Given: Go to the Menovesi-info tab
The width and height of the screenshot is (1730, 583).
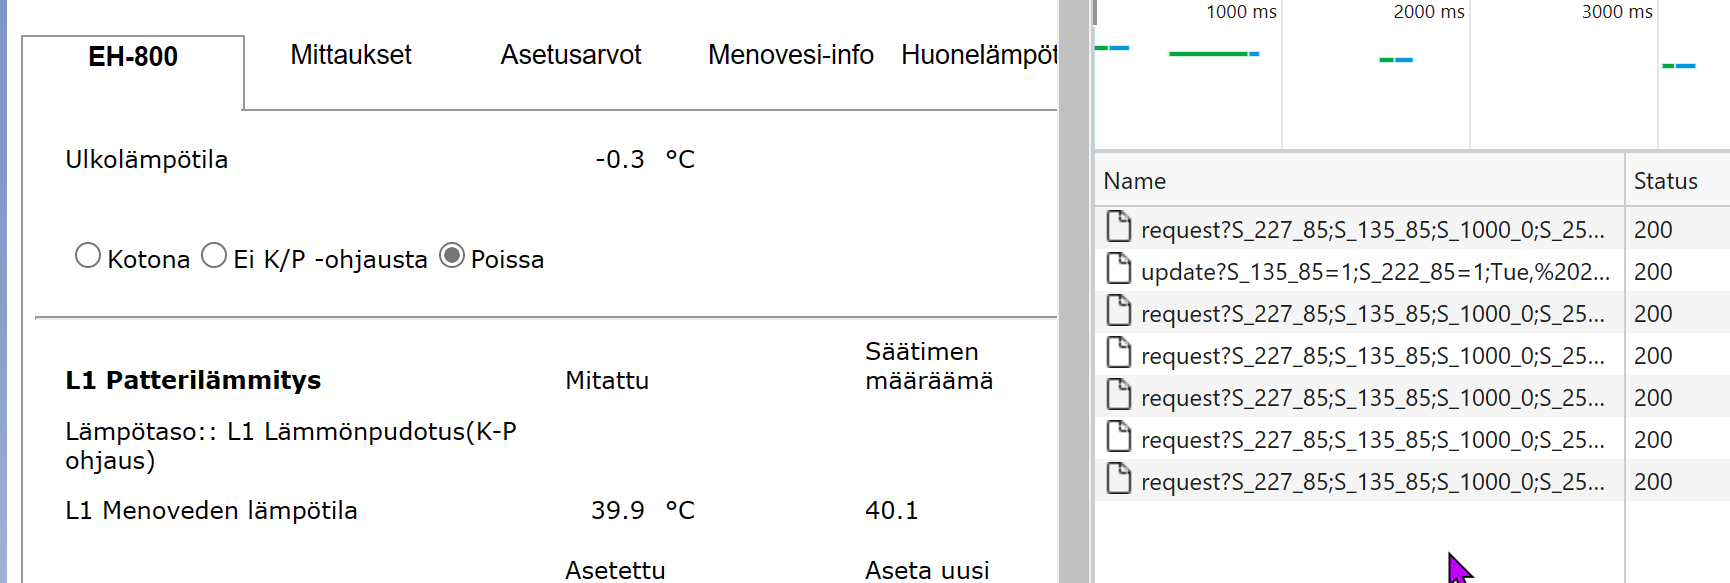Looking at the screenshot, I should 791,55.
